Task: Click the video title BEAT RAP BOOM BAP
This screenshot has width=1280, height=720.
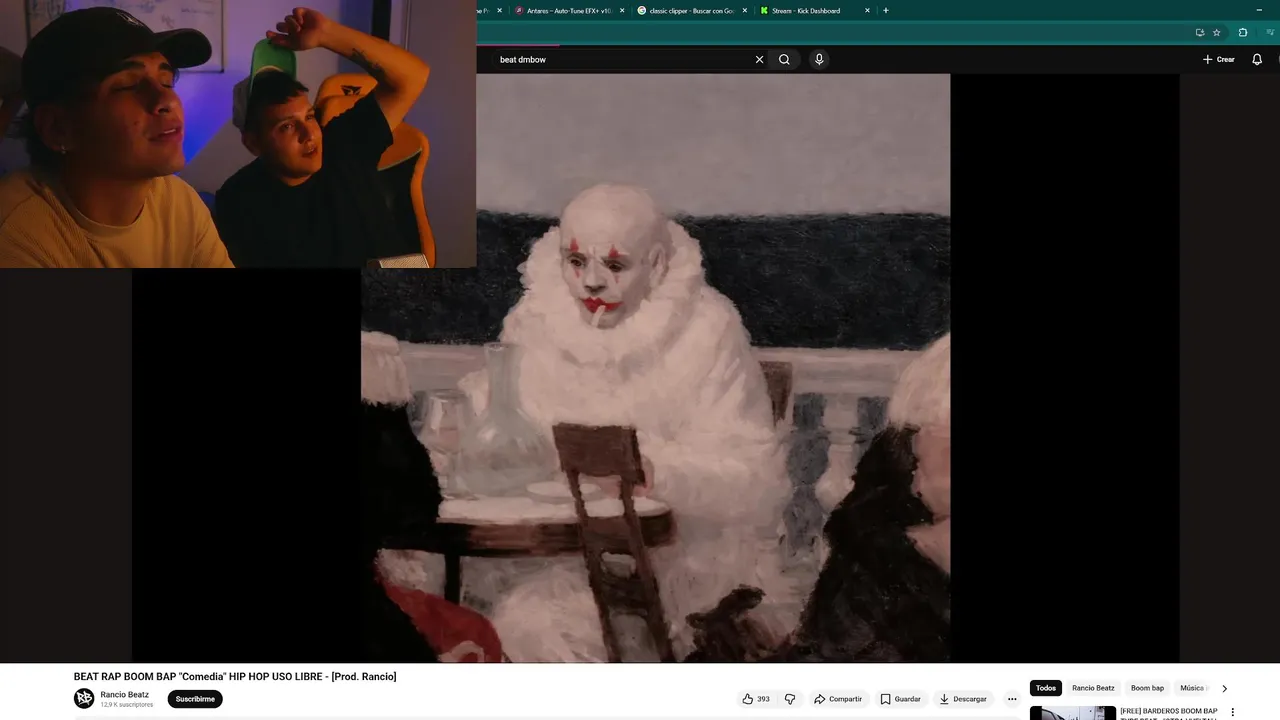Action: (x=235, y=677)
